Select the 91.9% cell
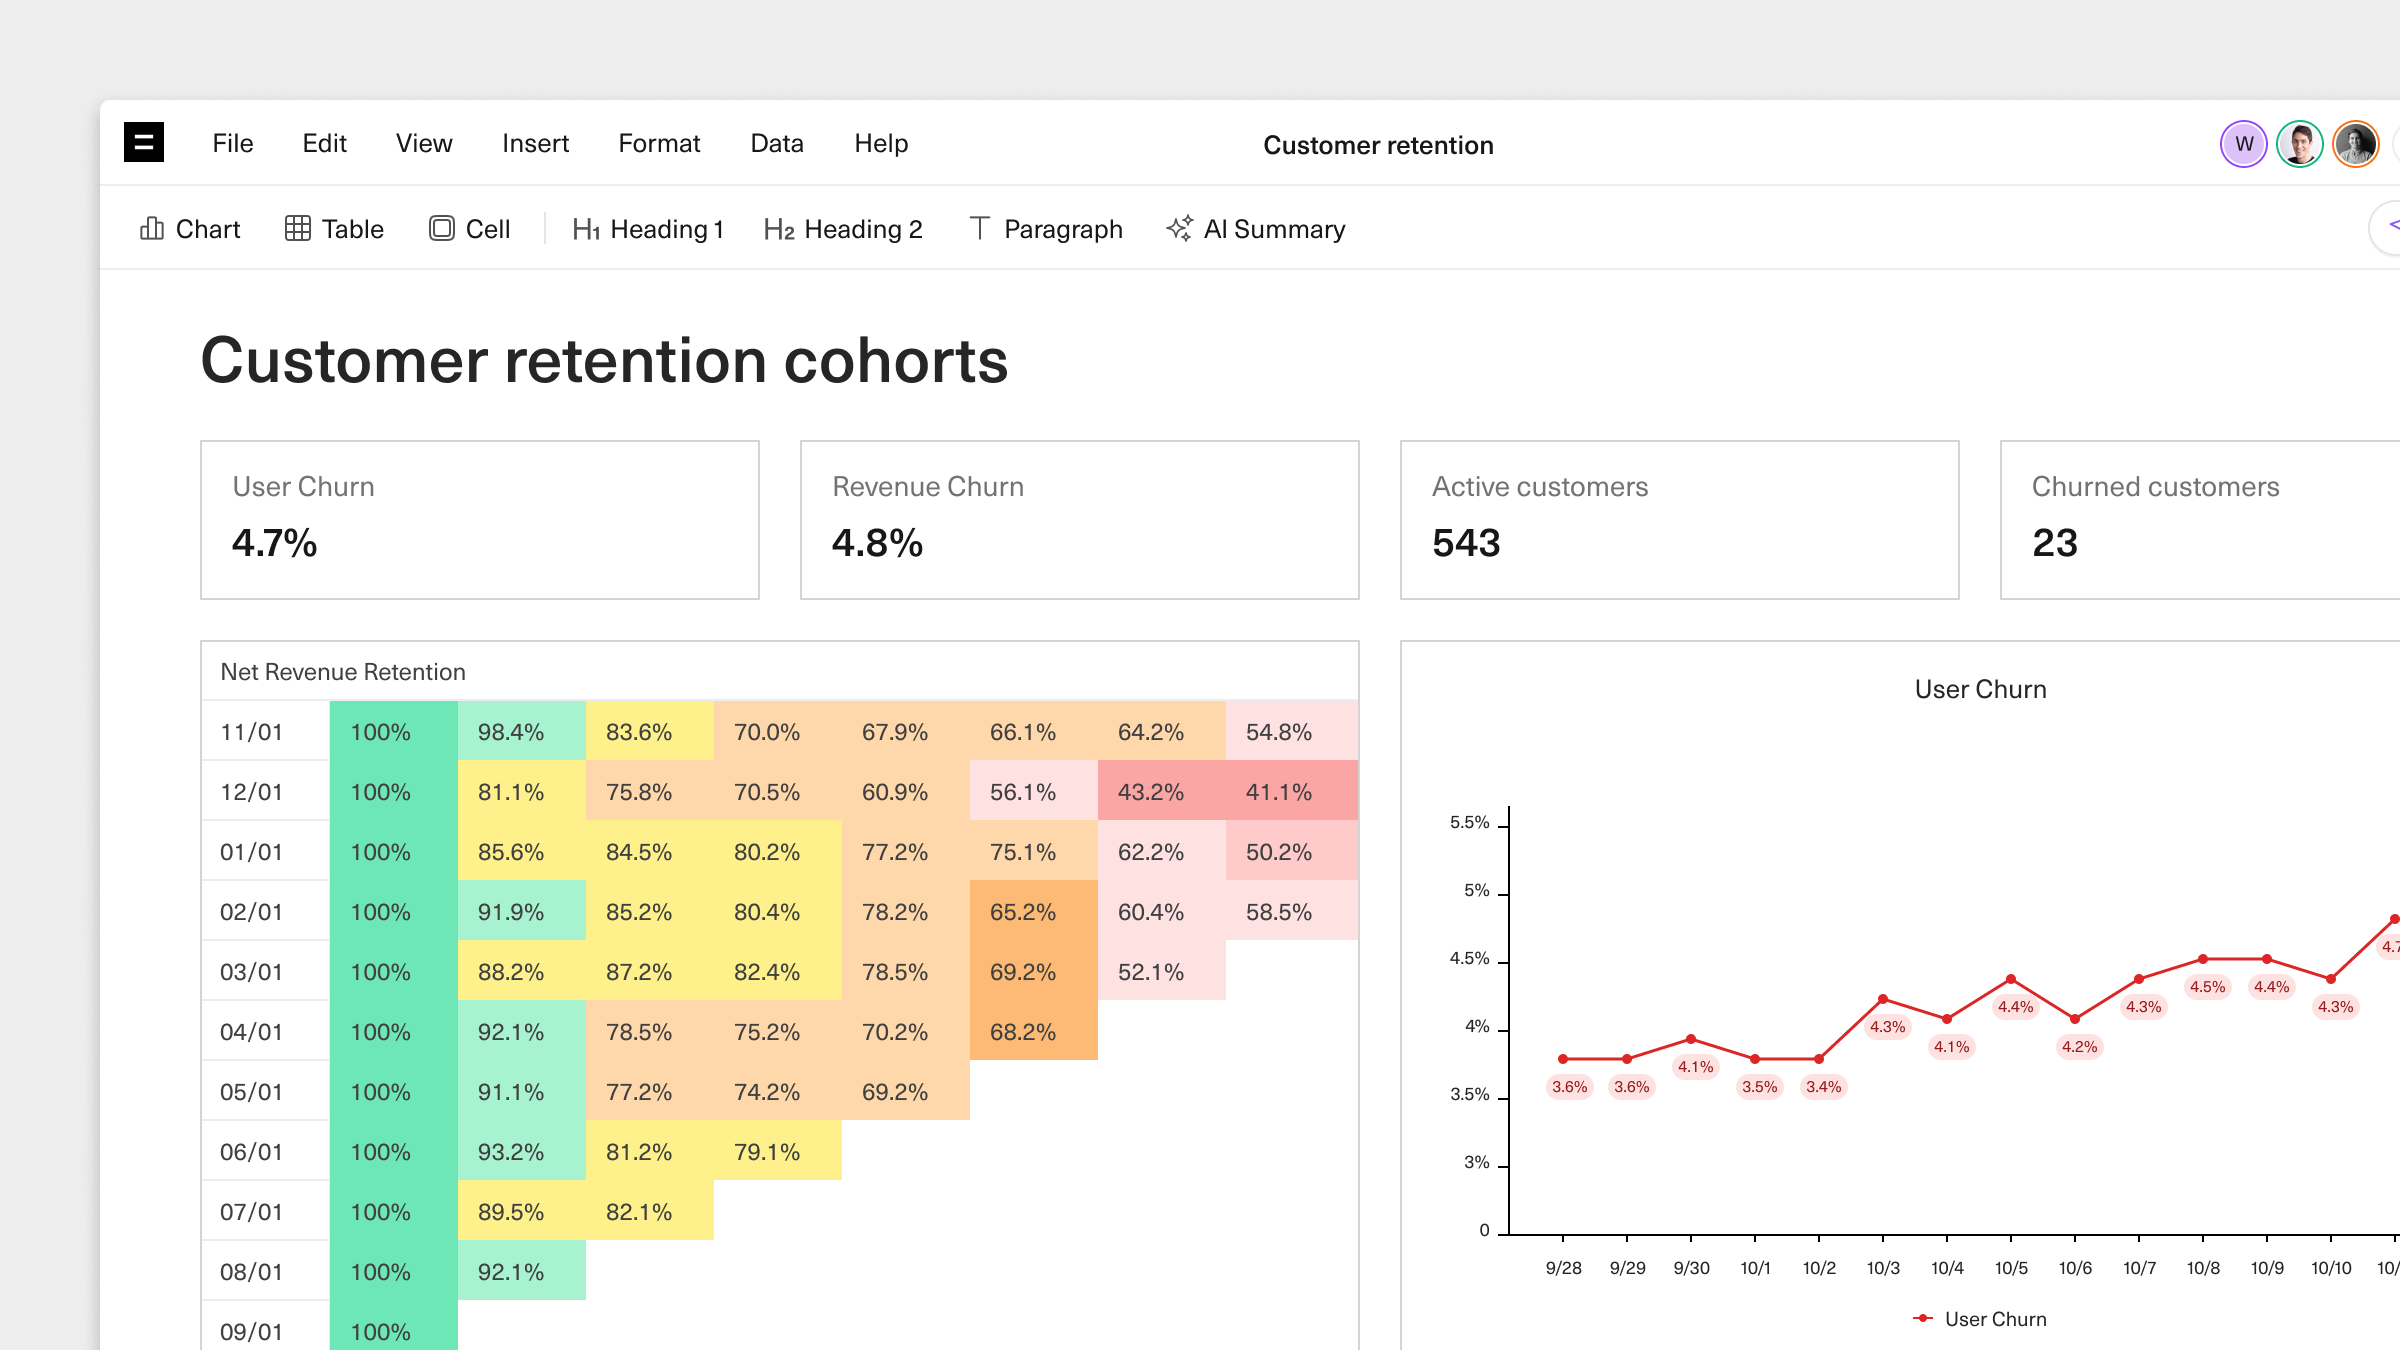 (522, 911)
